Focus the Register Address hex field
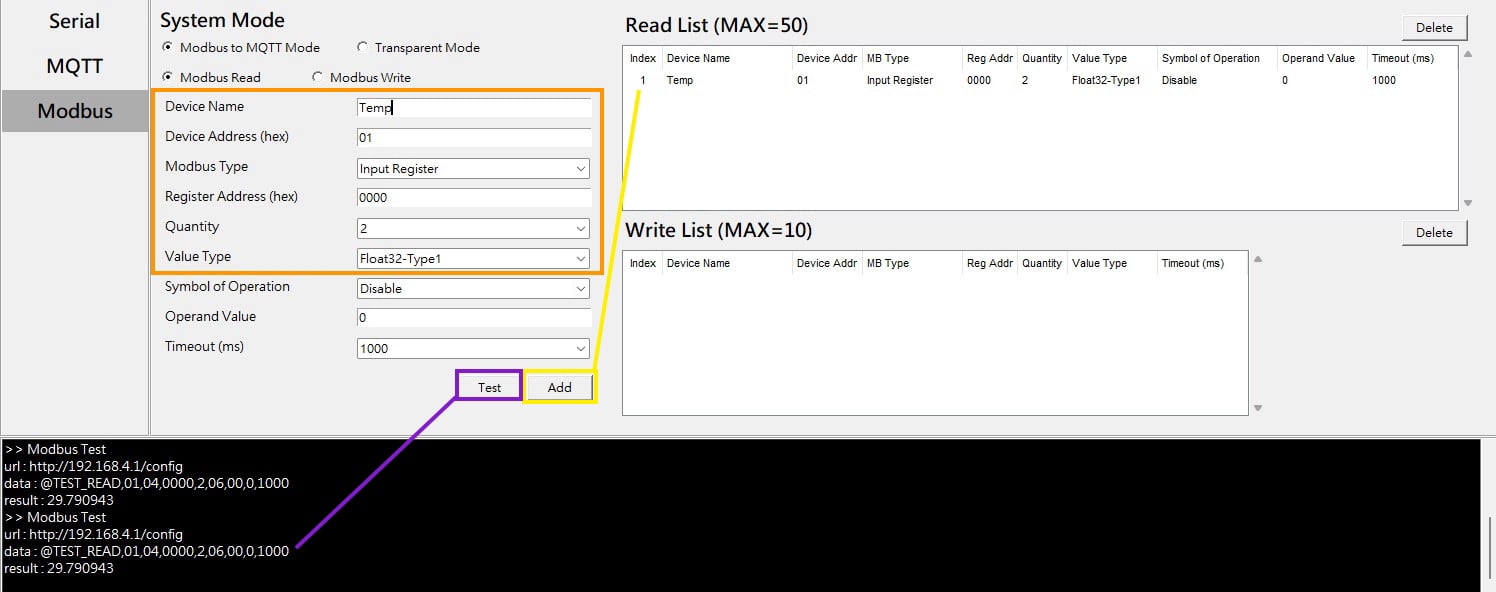 pos(473,198)
